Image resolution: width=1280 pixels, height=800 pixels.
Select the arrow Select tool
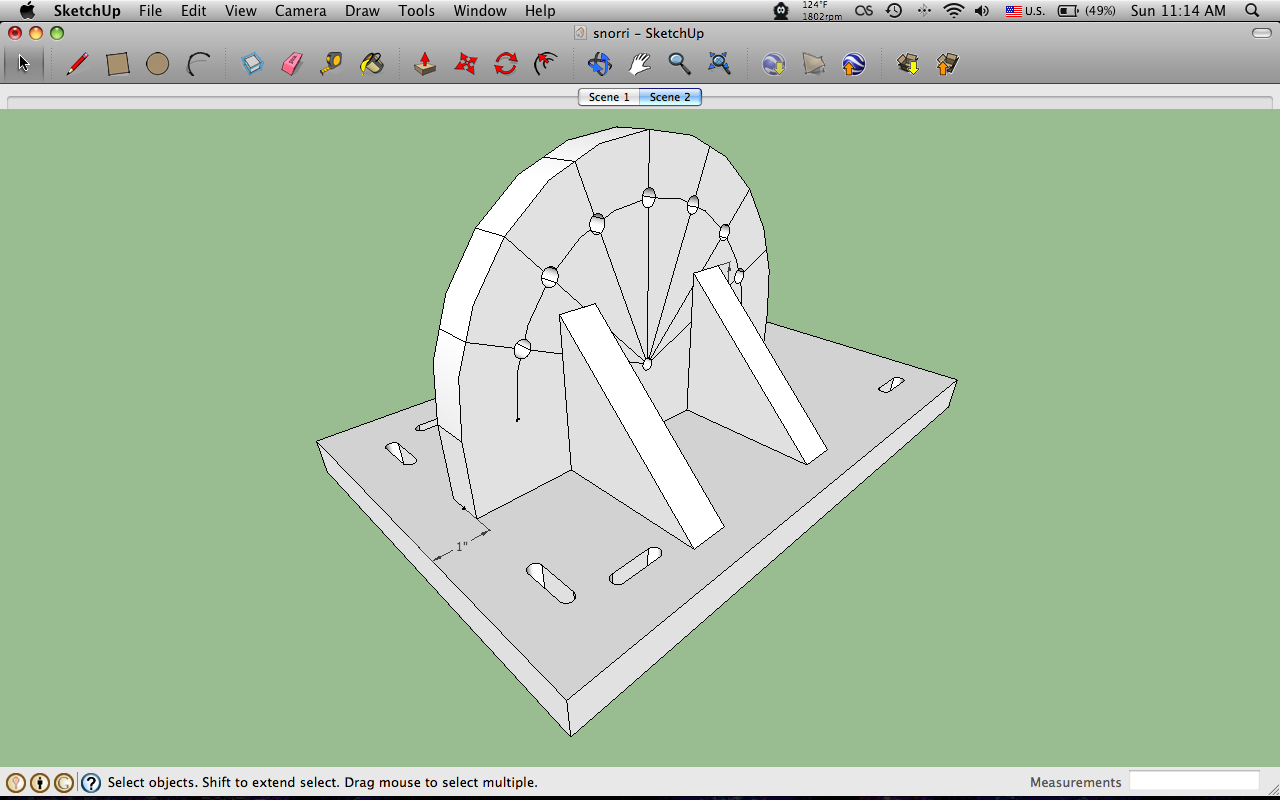pos(24,64)
